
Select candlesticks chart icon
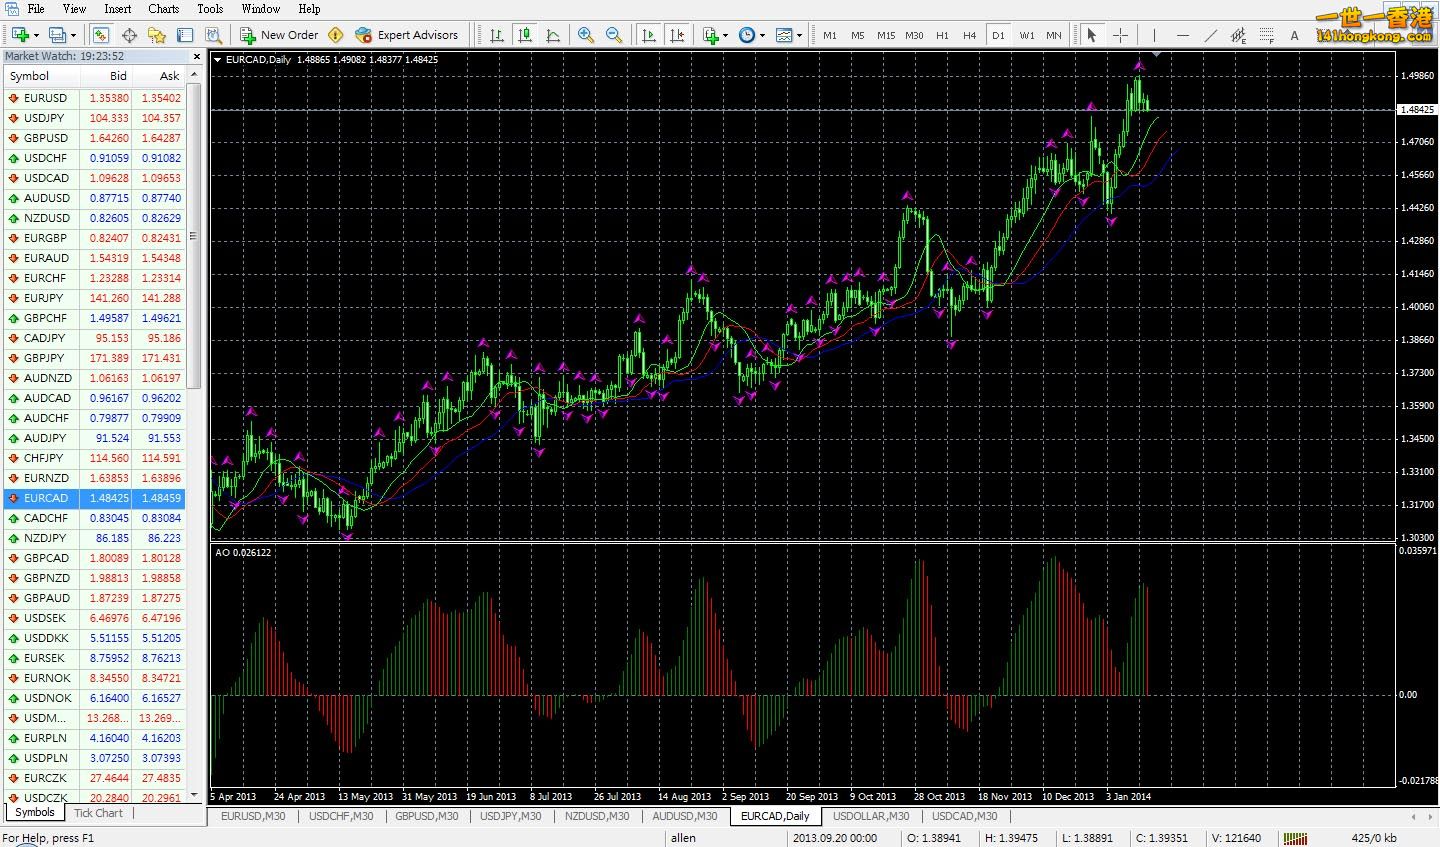[x=525, y=35]
